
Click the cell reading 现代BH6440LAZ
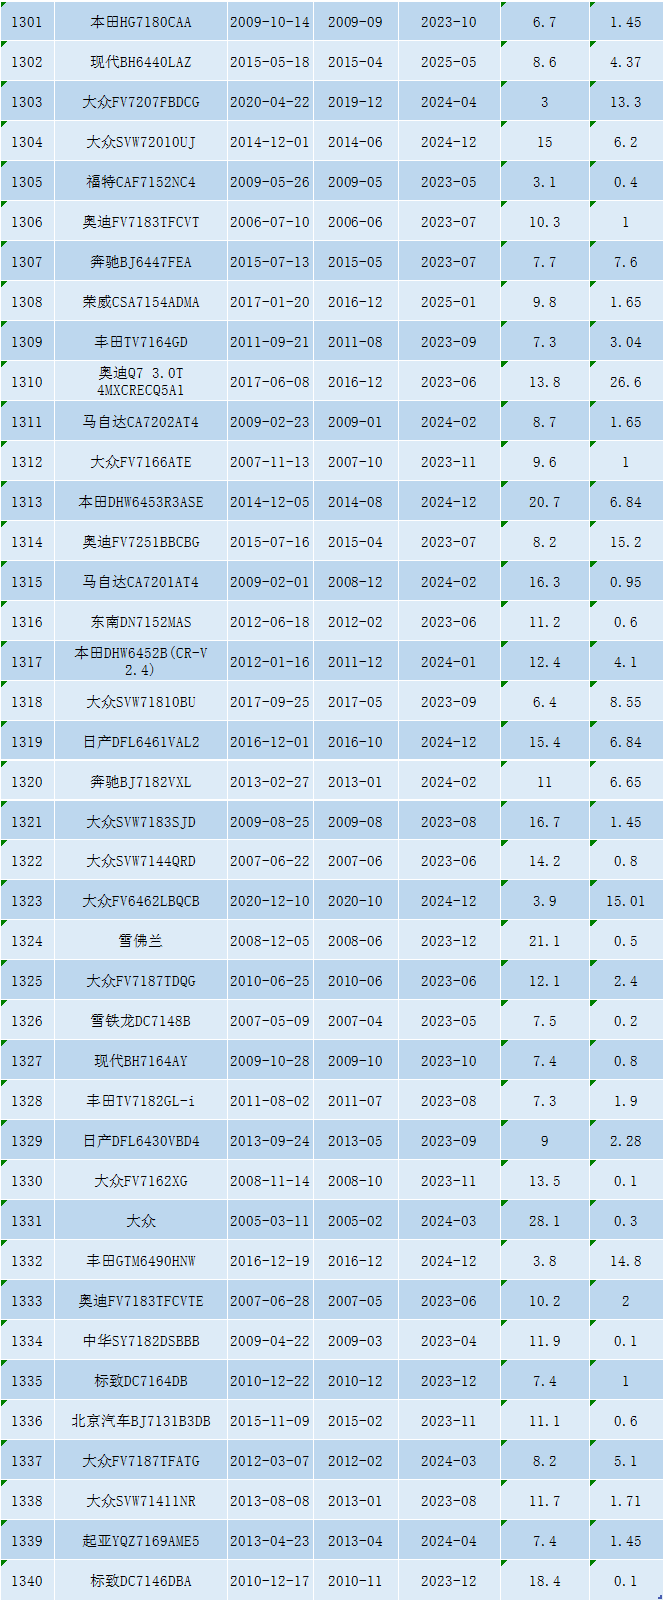[141, 62]
